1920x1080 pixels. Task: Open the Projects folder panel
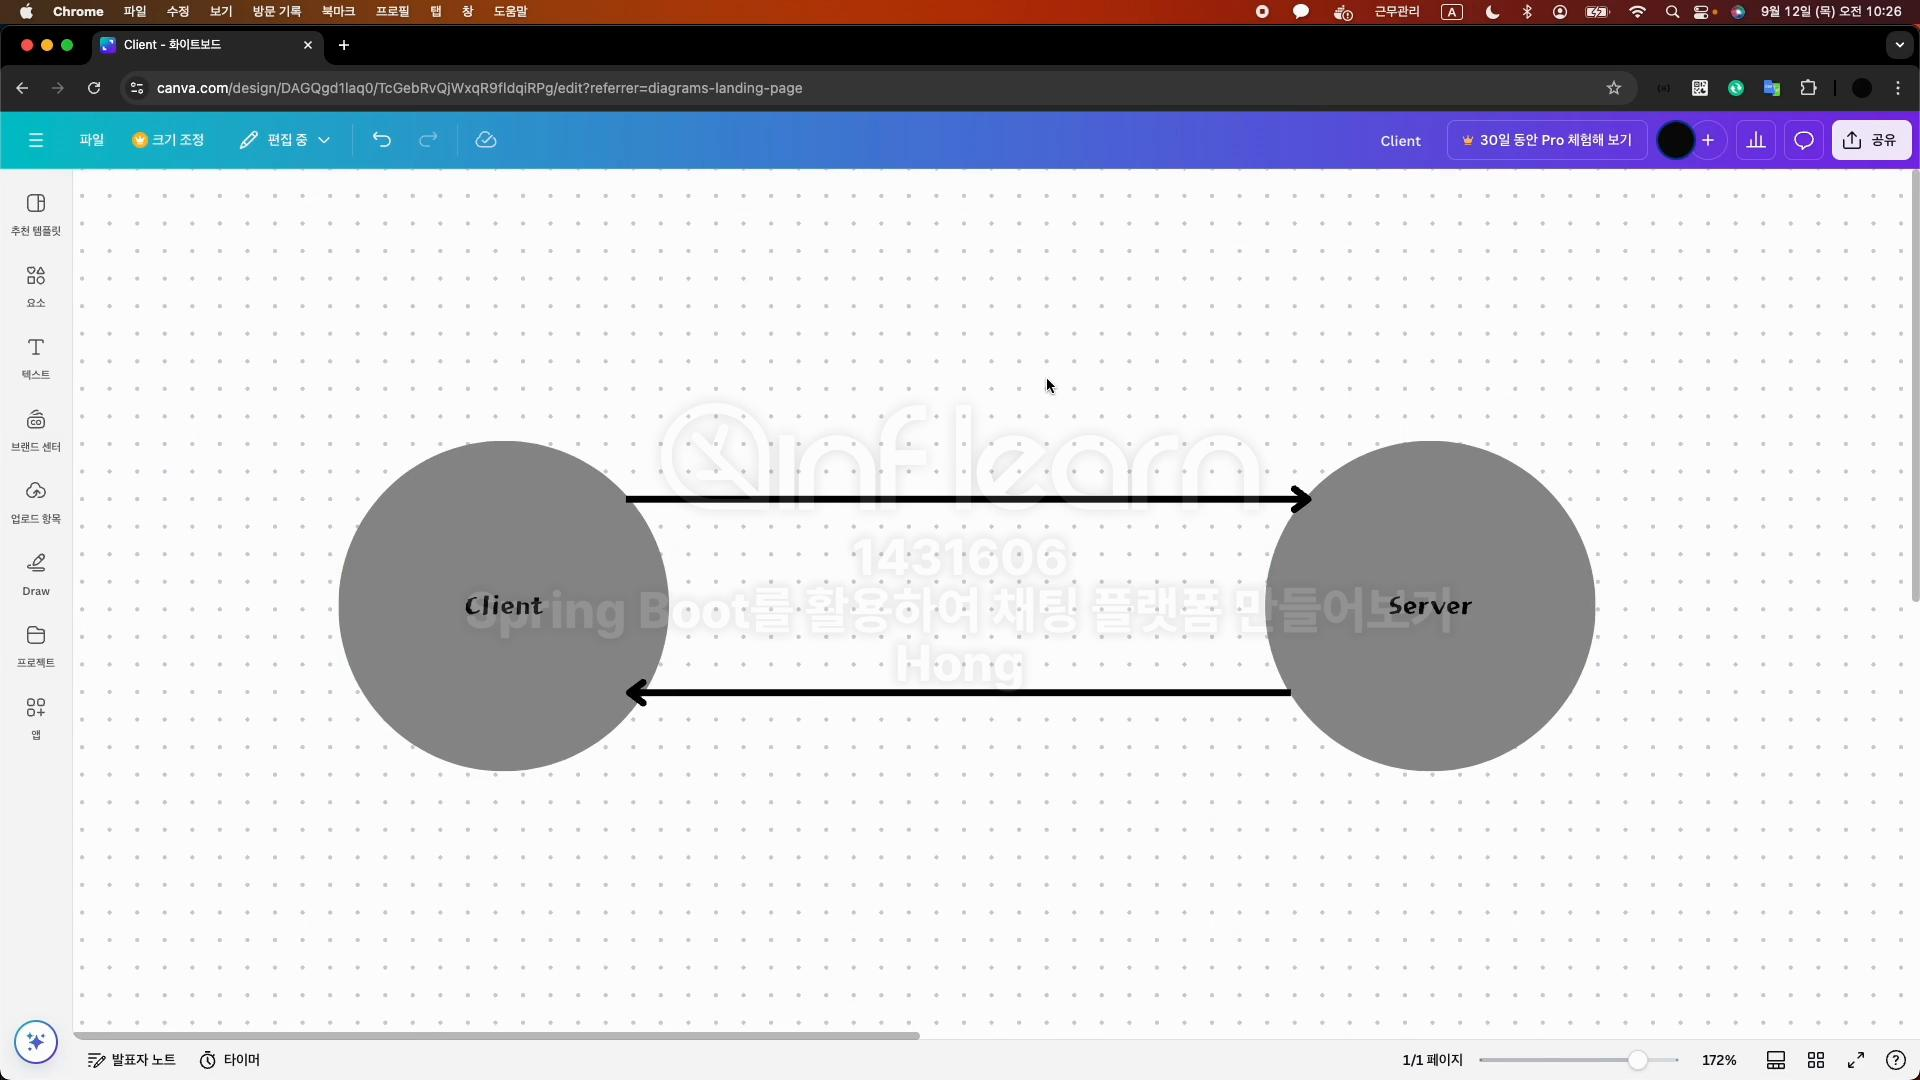[36, 645]
